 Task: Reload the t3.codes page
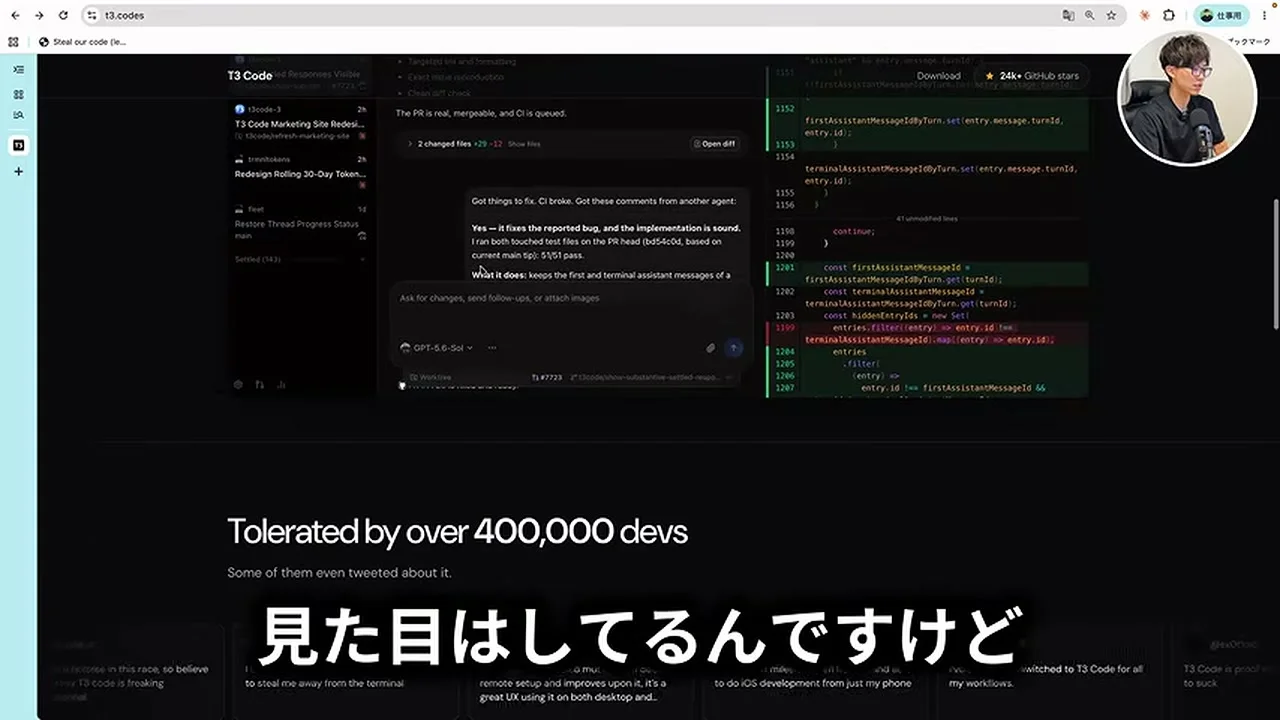[x=63, y=16]
